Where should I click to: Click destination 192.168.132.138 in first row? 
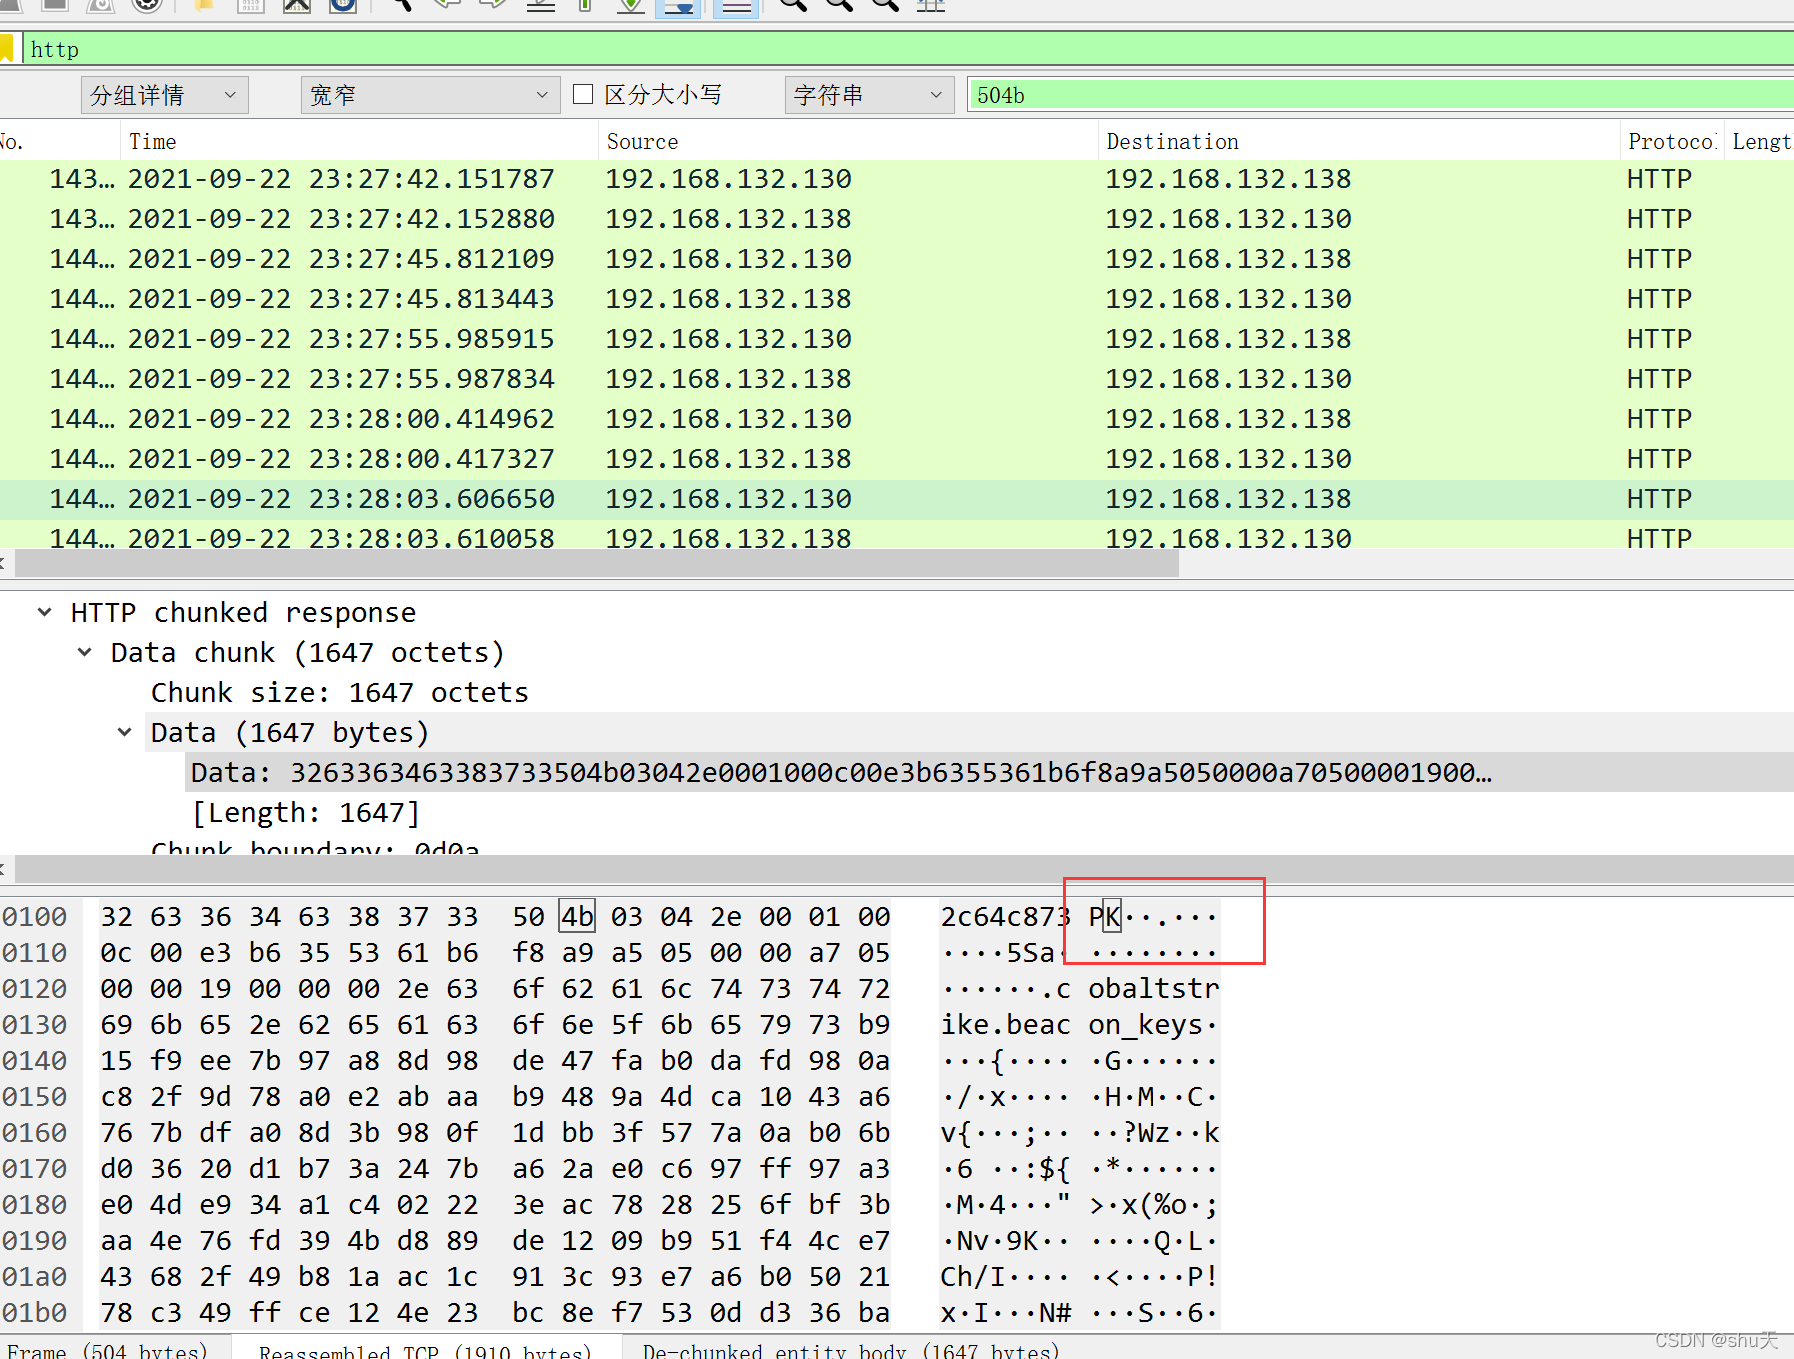coord(1228,179)
